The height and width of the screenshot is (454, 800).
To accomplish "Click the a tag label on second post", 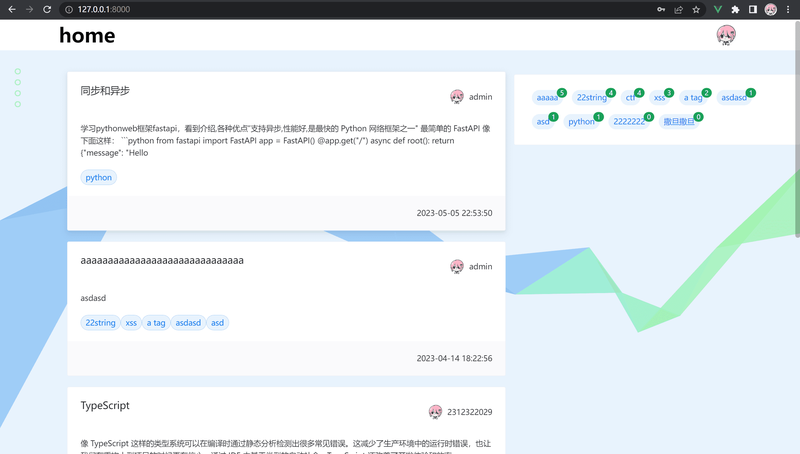I will click(x=156, y=322).
